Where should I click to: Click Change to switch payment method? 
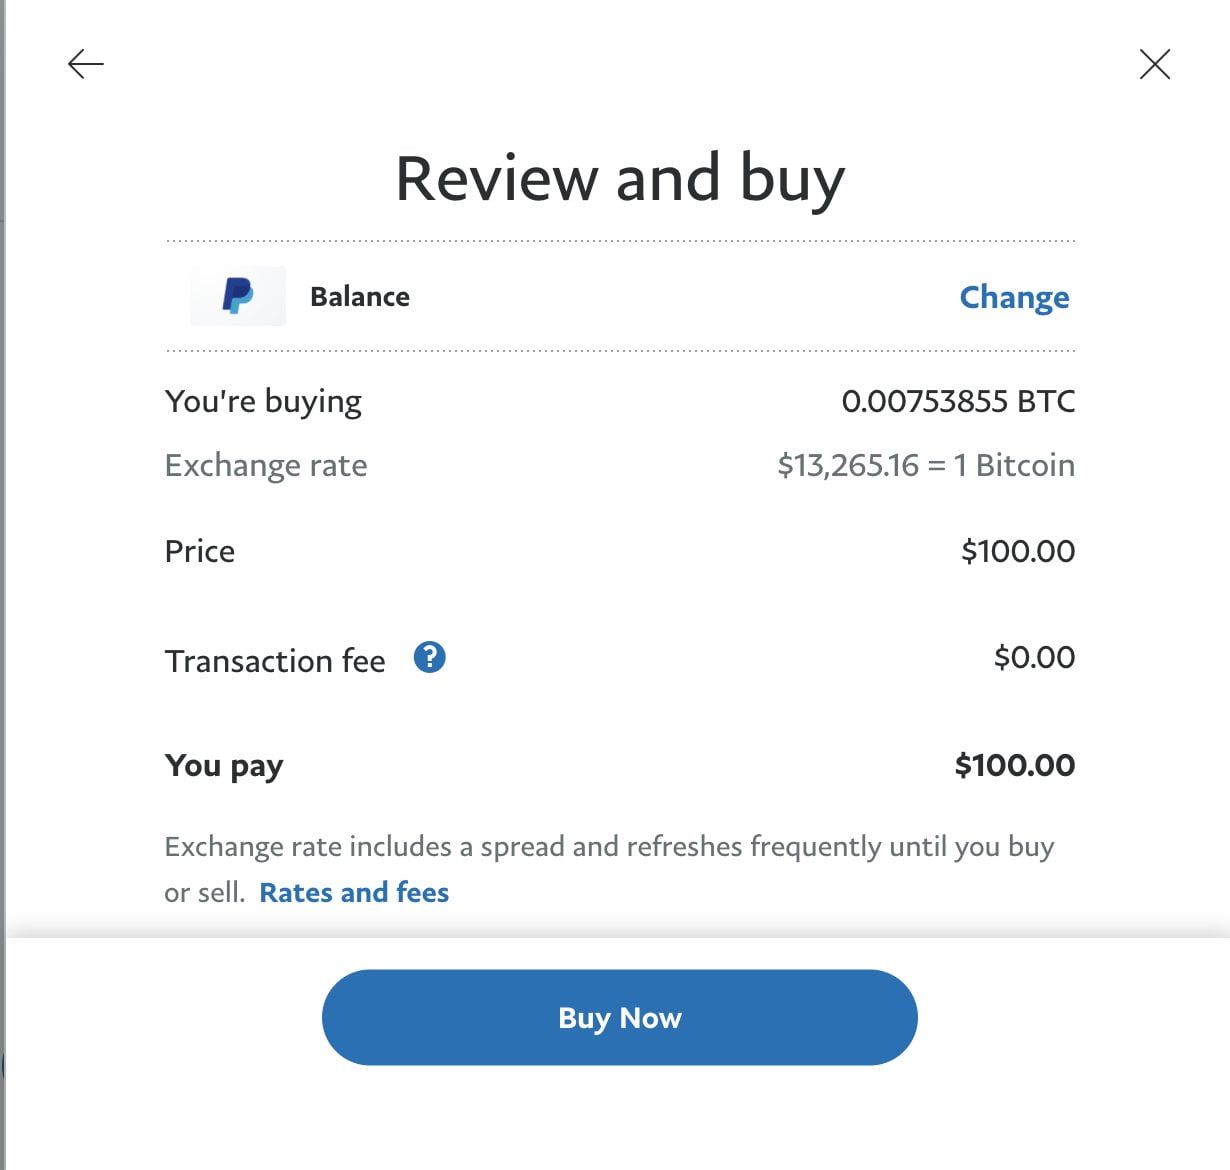pos(1014,297)
